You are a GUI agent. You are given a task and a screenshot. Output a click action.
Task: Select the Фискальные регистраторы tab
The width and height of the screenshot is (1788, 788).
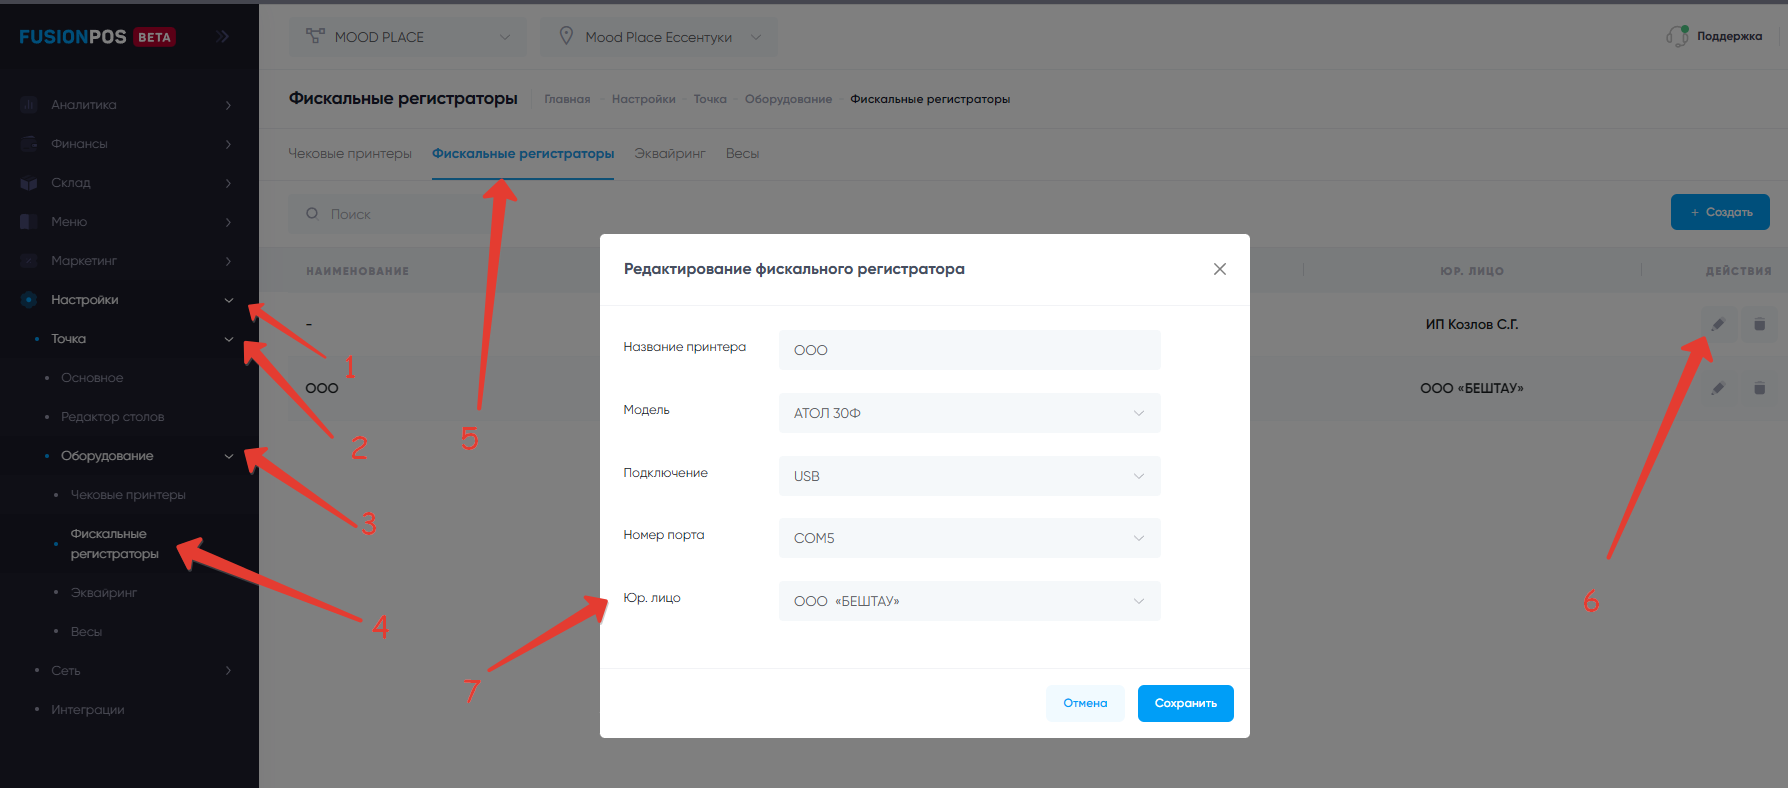tap(523, 153)
